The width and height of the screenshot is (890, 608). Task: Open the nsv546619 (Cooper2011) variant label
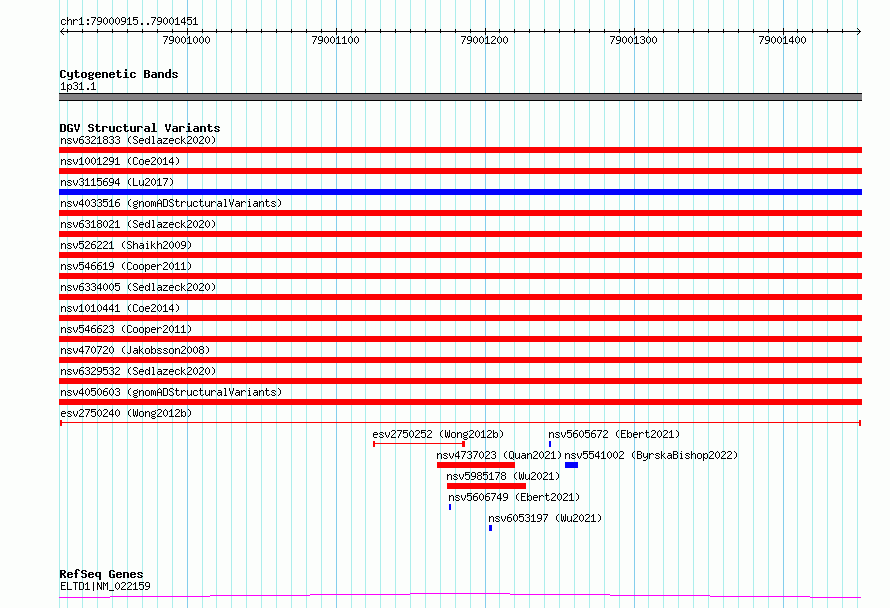126,266
